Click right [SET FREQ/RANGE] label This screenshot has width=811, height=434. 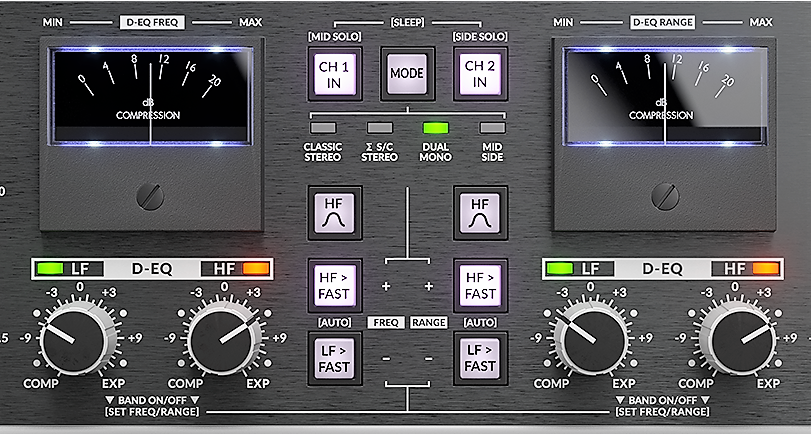click(663, 412)
